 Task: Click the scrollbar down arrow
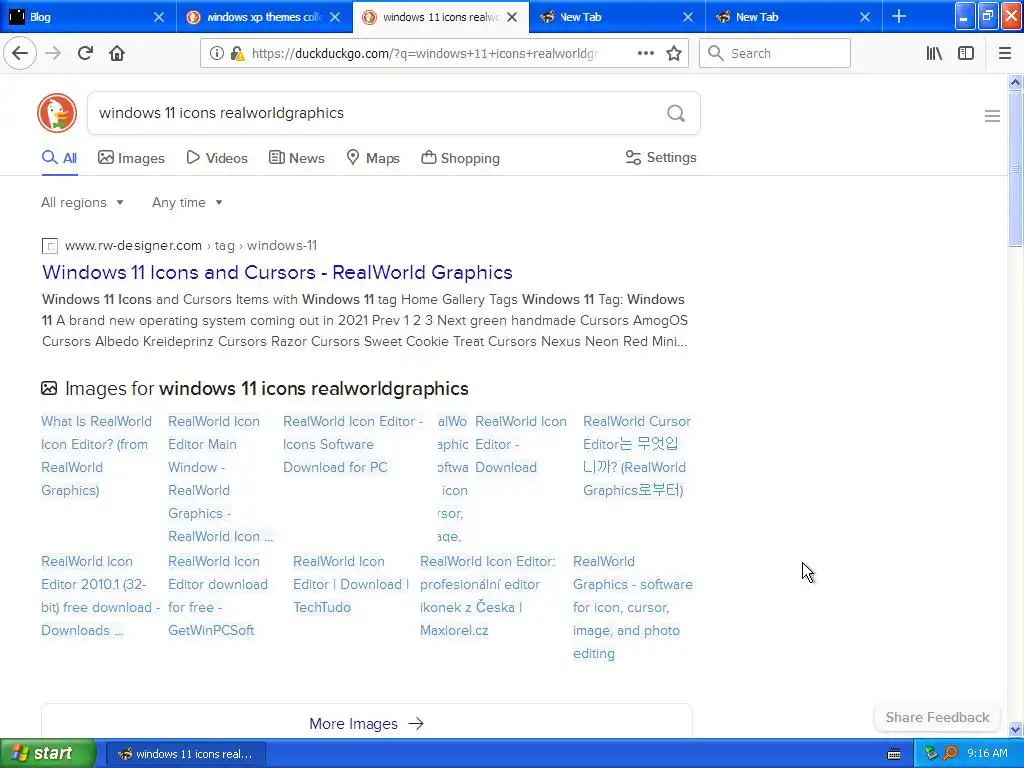click(1015, 730)
